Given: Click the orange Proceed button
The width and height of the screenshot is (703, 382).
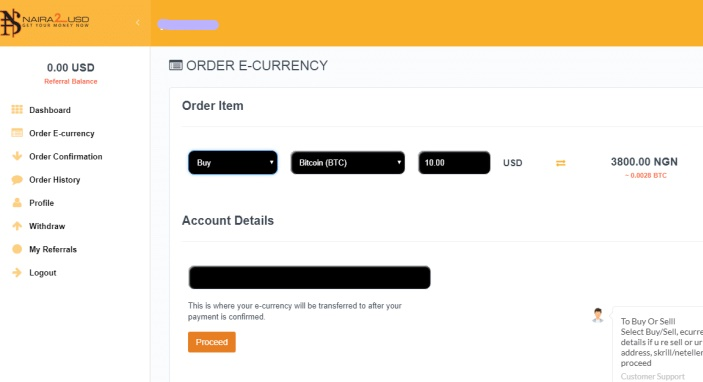Looking at the screenshot, I should point(212,342).
